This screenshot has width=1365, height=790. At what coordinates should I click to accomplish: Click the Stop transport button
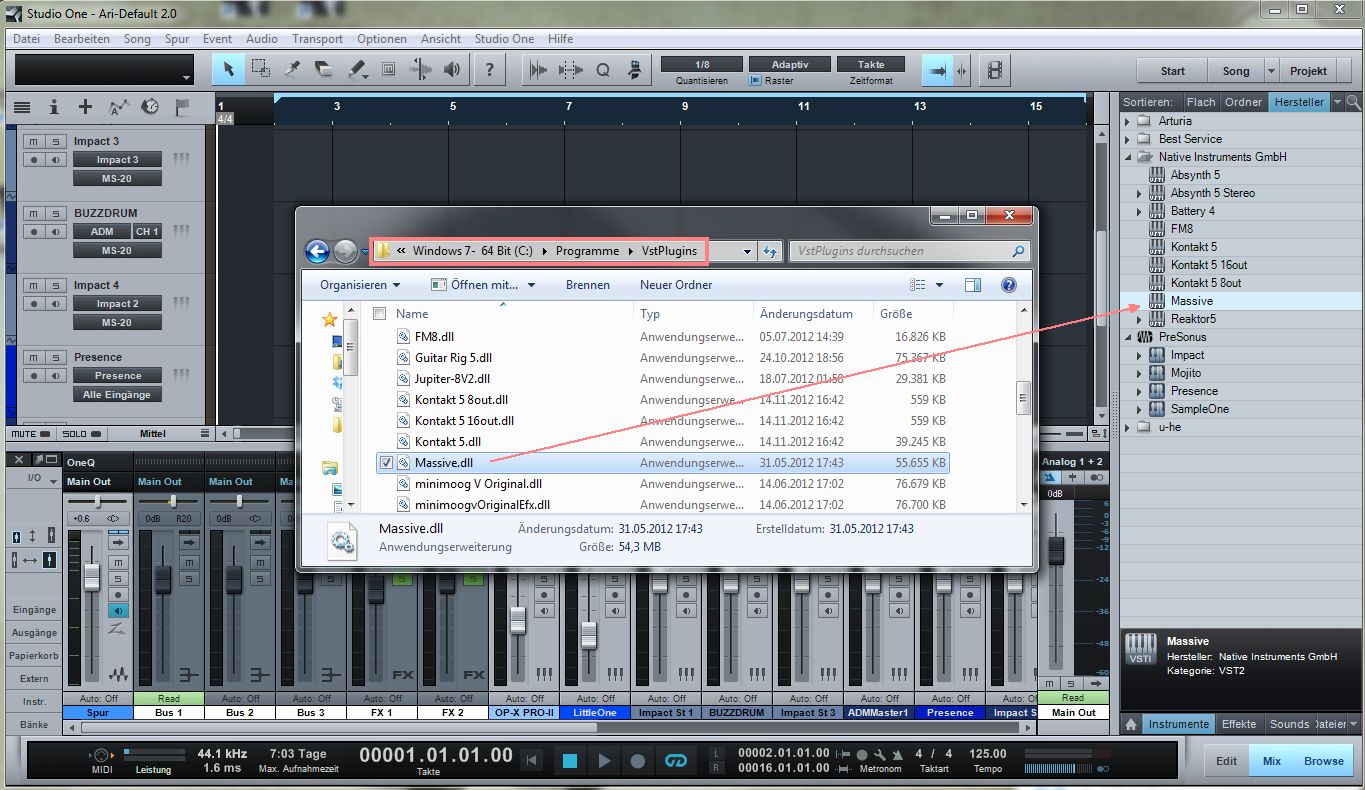click(x=569, y=761)
